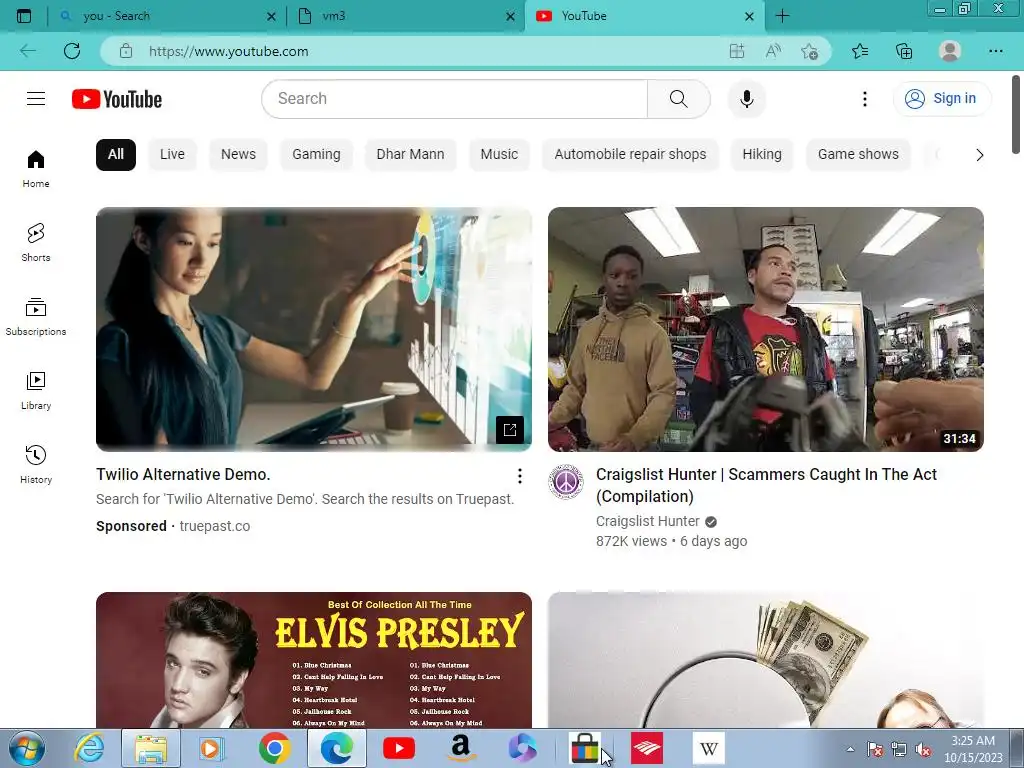Screen dimensions: 1024x768
Task: Select the All filter chip
Action: [116, 155]
